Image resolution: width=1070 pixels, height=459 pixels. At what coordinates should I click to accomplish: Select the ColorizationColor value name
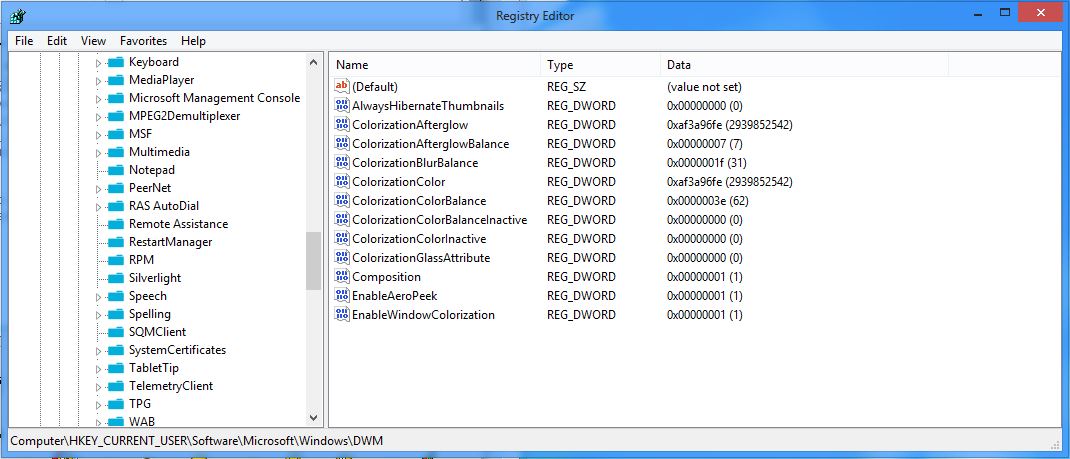[399, 182]
